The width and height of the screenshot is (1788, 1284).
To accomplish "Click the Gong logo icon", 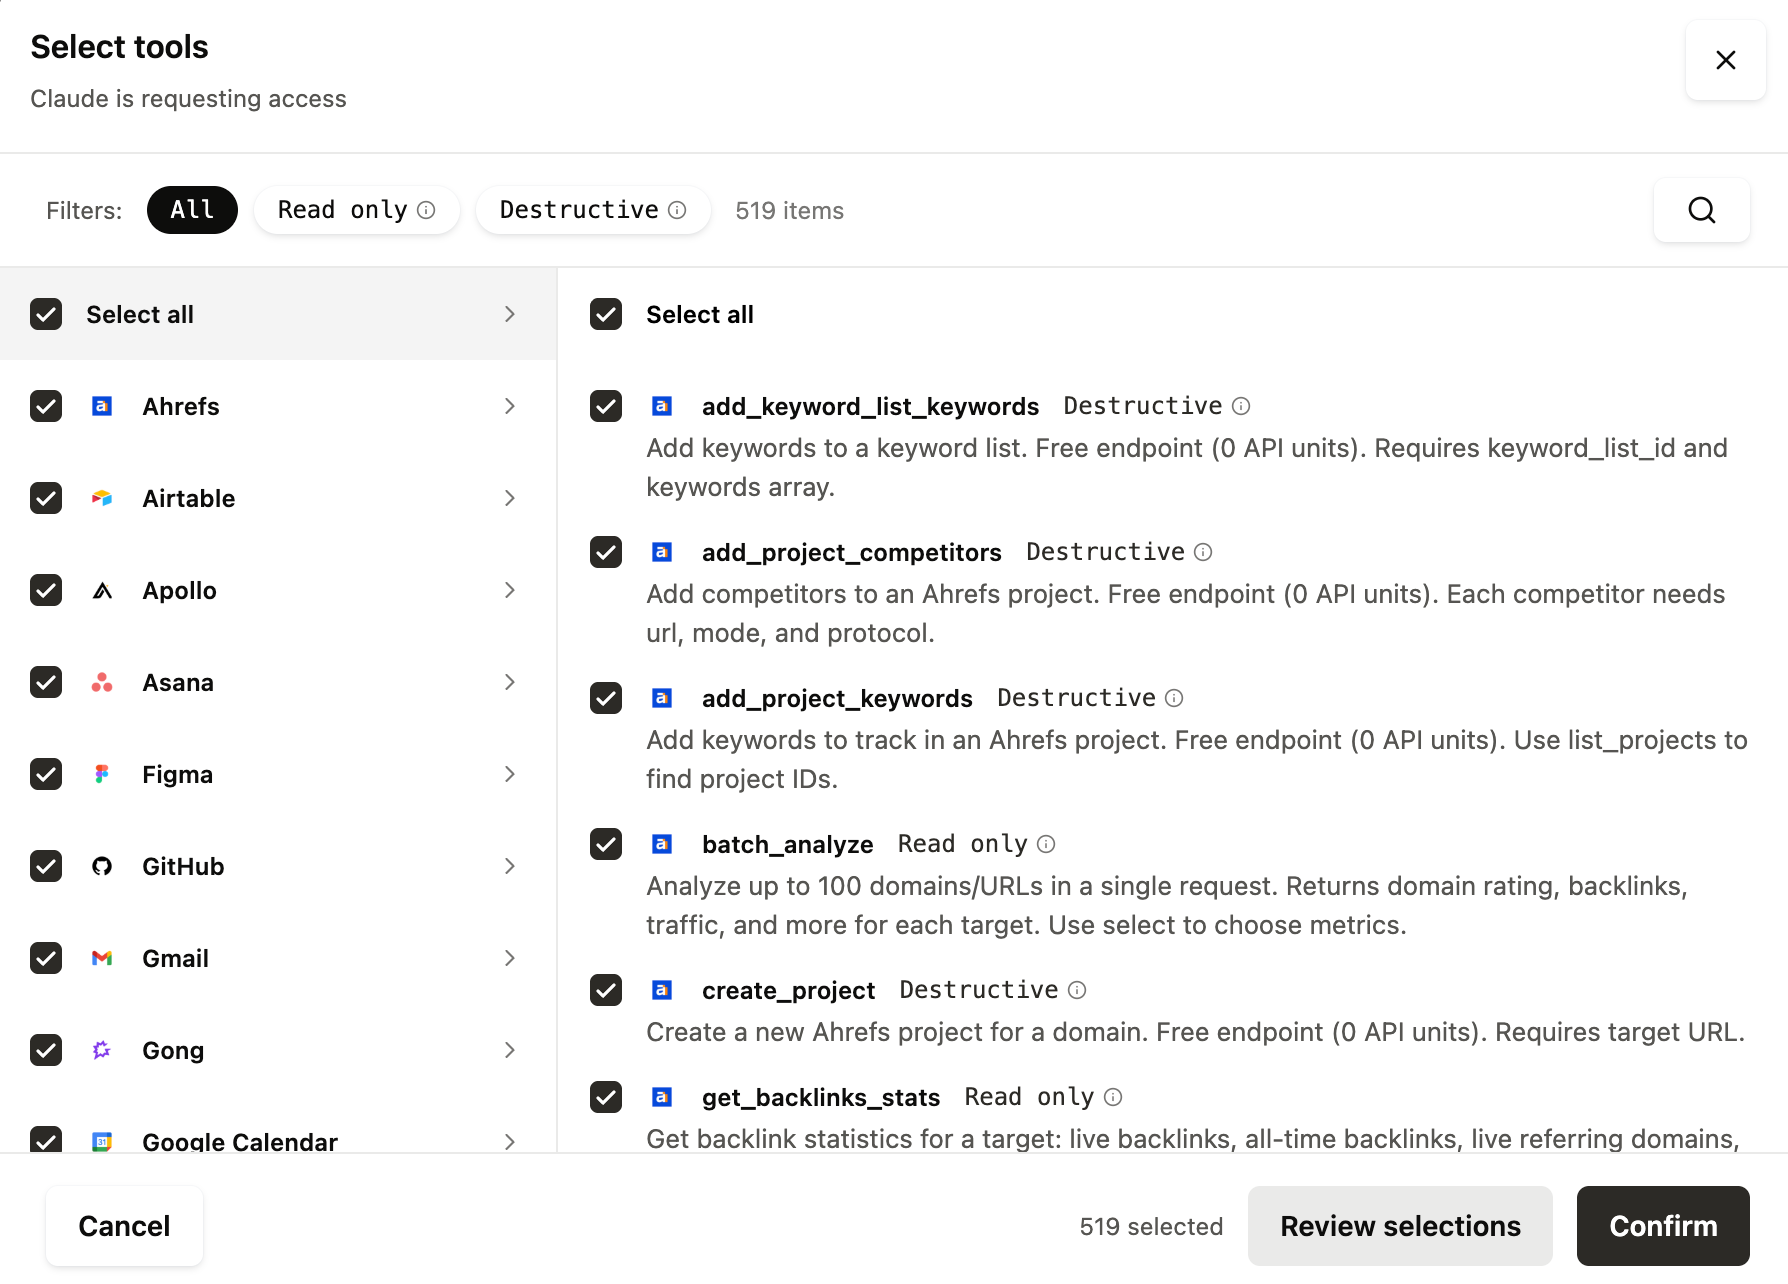I will coord(102,1050).
